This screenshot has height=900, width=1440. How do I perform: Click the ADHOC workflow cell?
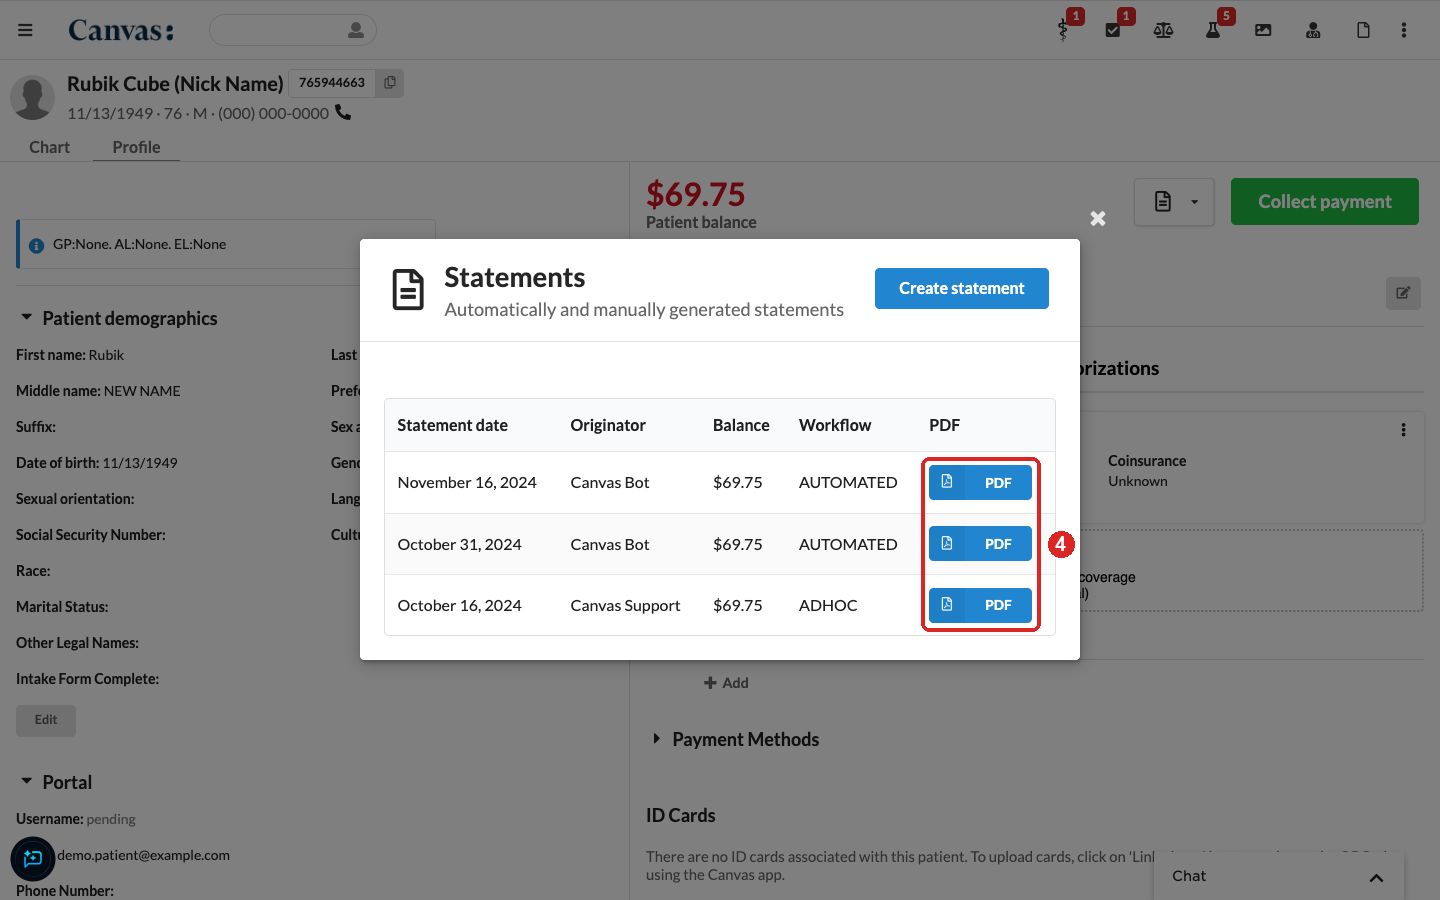pos(828,605)
